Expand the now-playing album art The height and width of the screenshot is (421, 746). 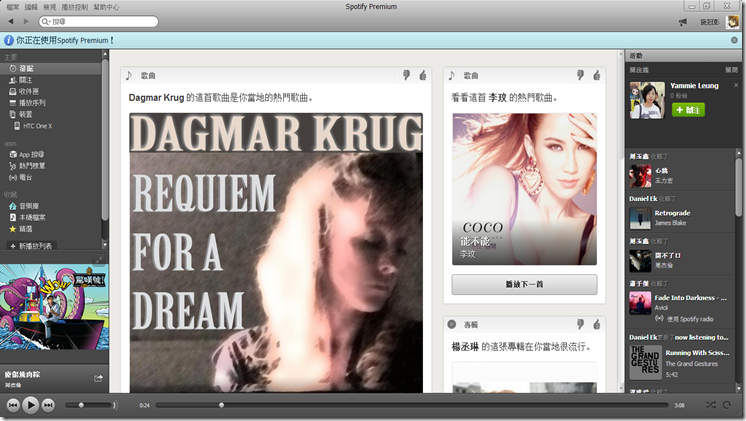point(98,259)
